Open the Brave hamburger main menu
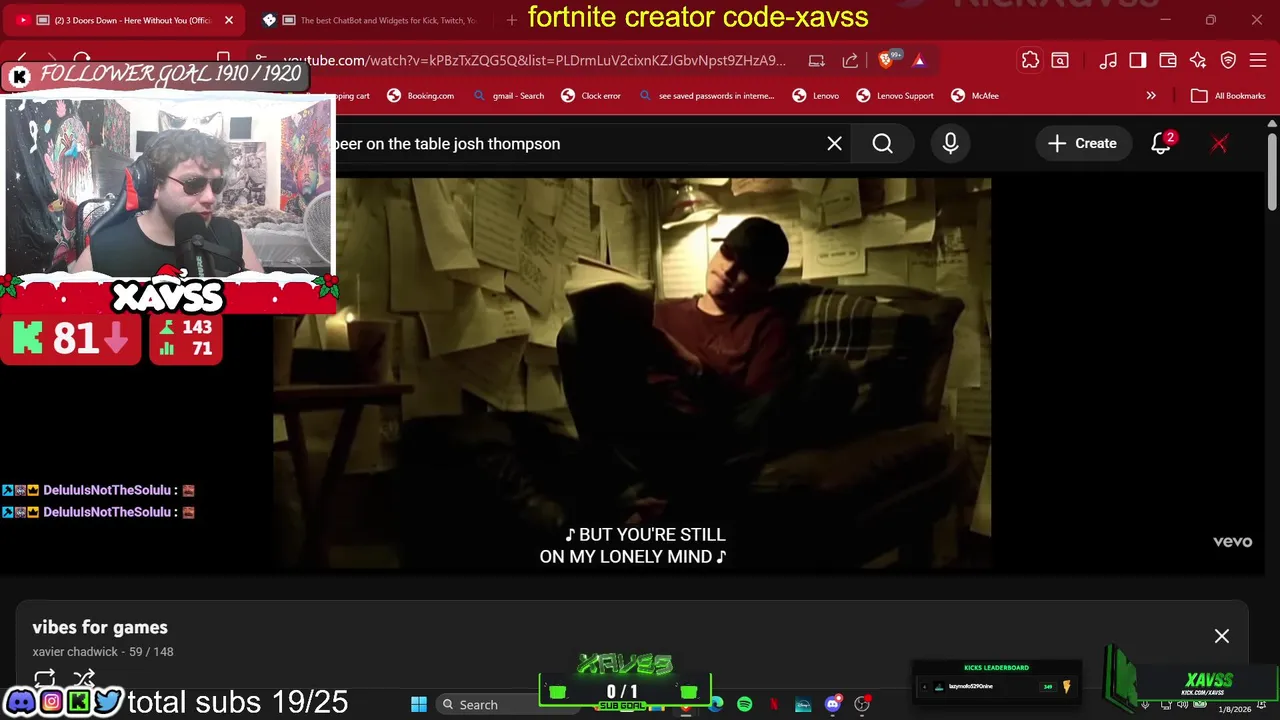 pyautogui.click(x=1259, y=61)
